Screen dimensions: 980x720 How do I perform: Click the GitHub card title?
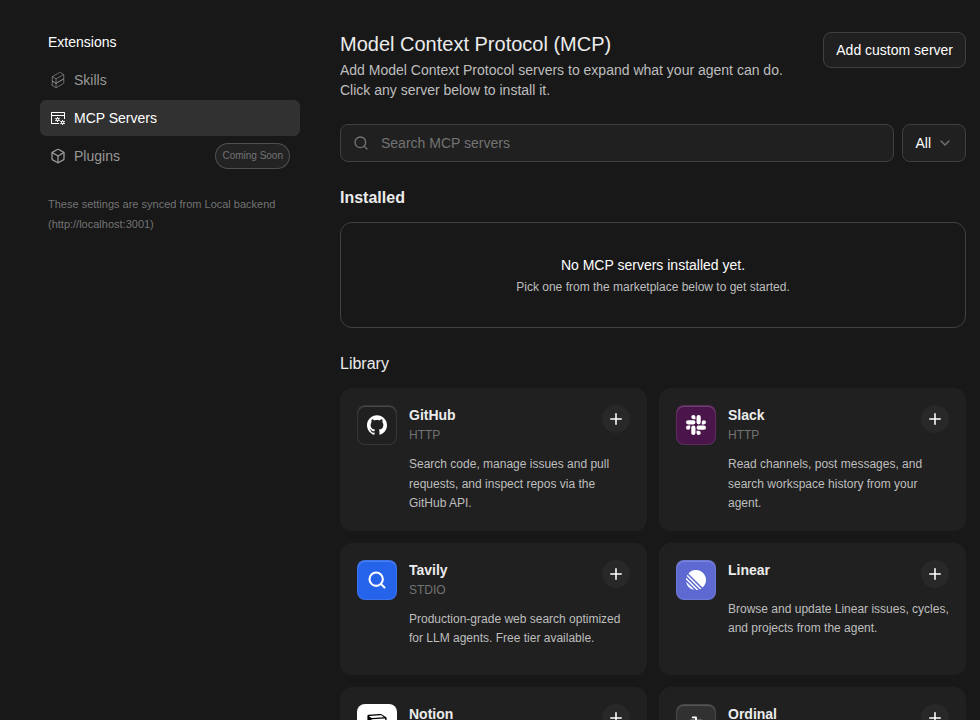[432, 415]
